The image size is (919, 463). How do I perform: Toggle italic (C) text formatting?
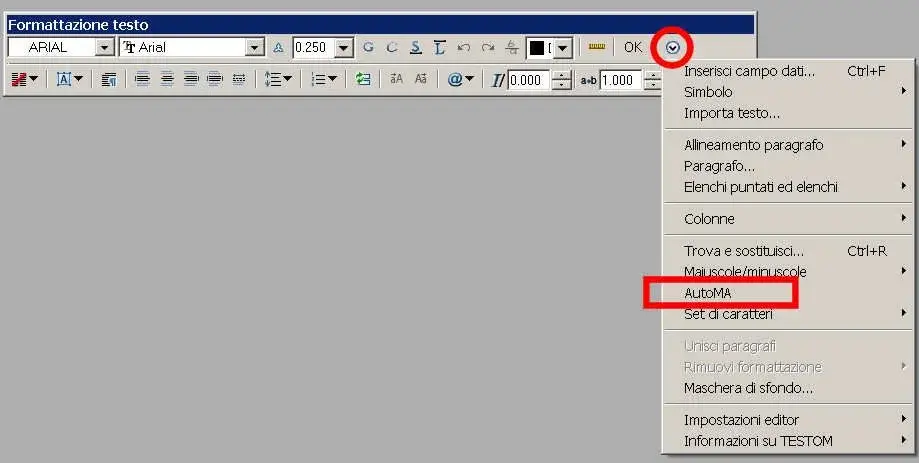[x=392, y=47]
